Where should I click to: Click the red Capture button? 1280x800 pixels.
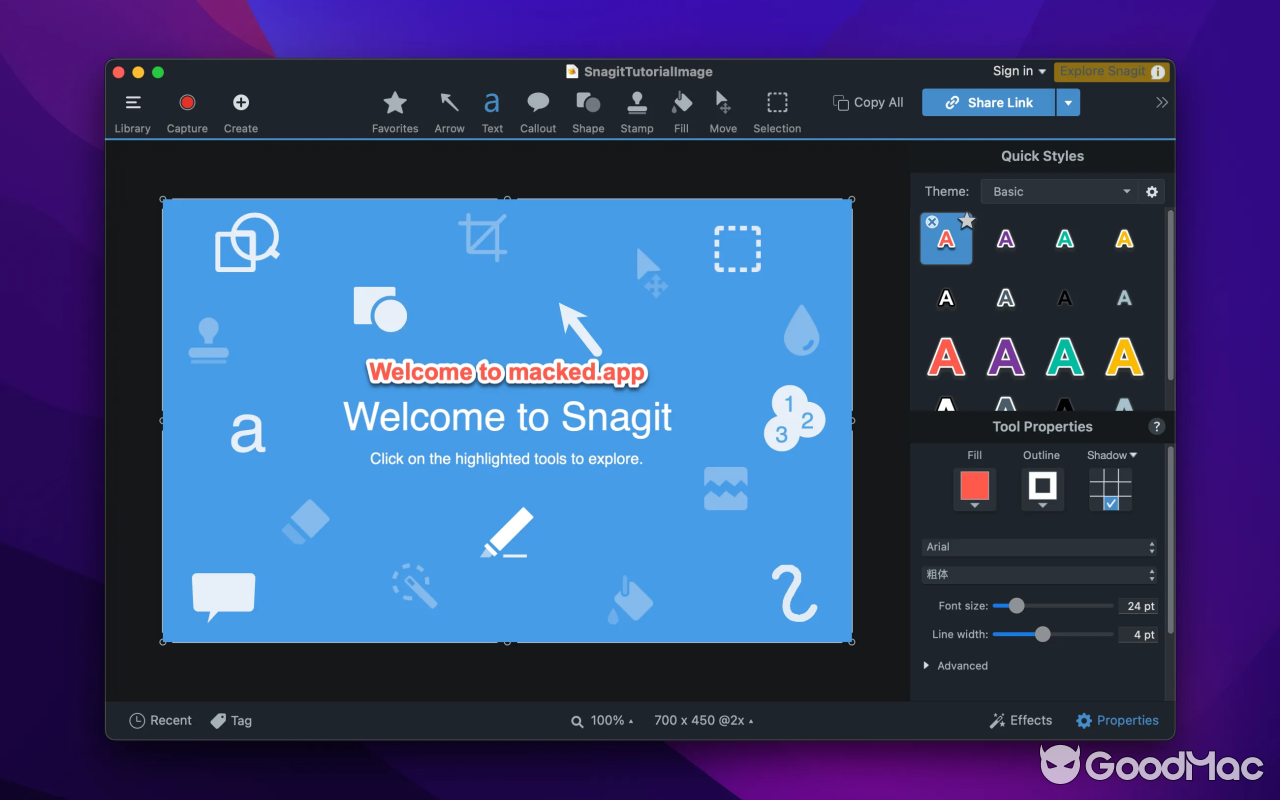tap(187, 101)
